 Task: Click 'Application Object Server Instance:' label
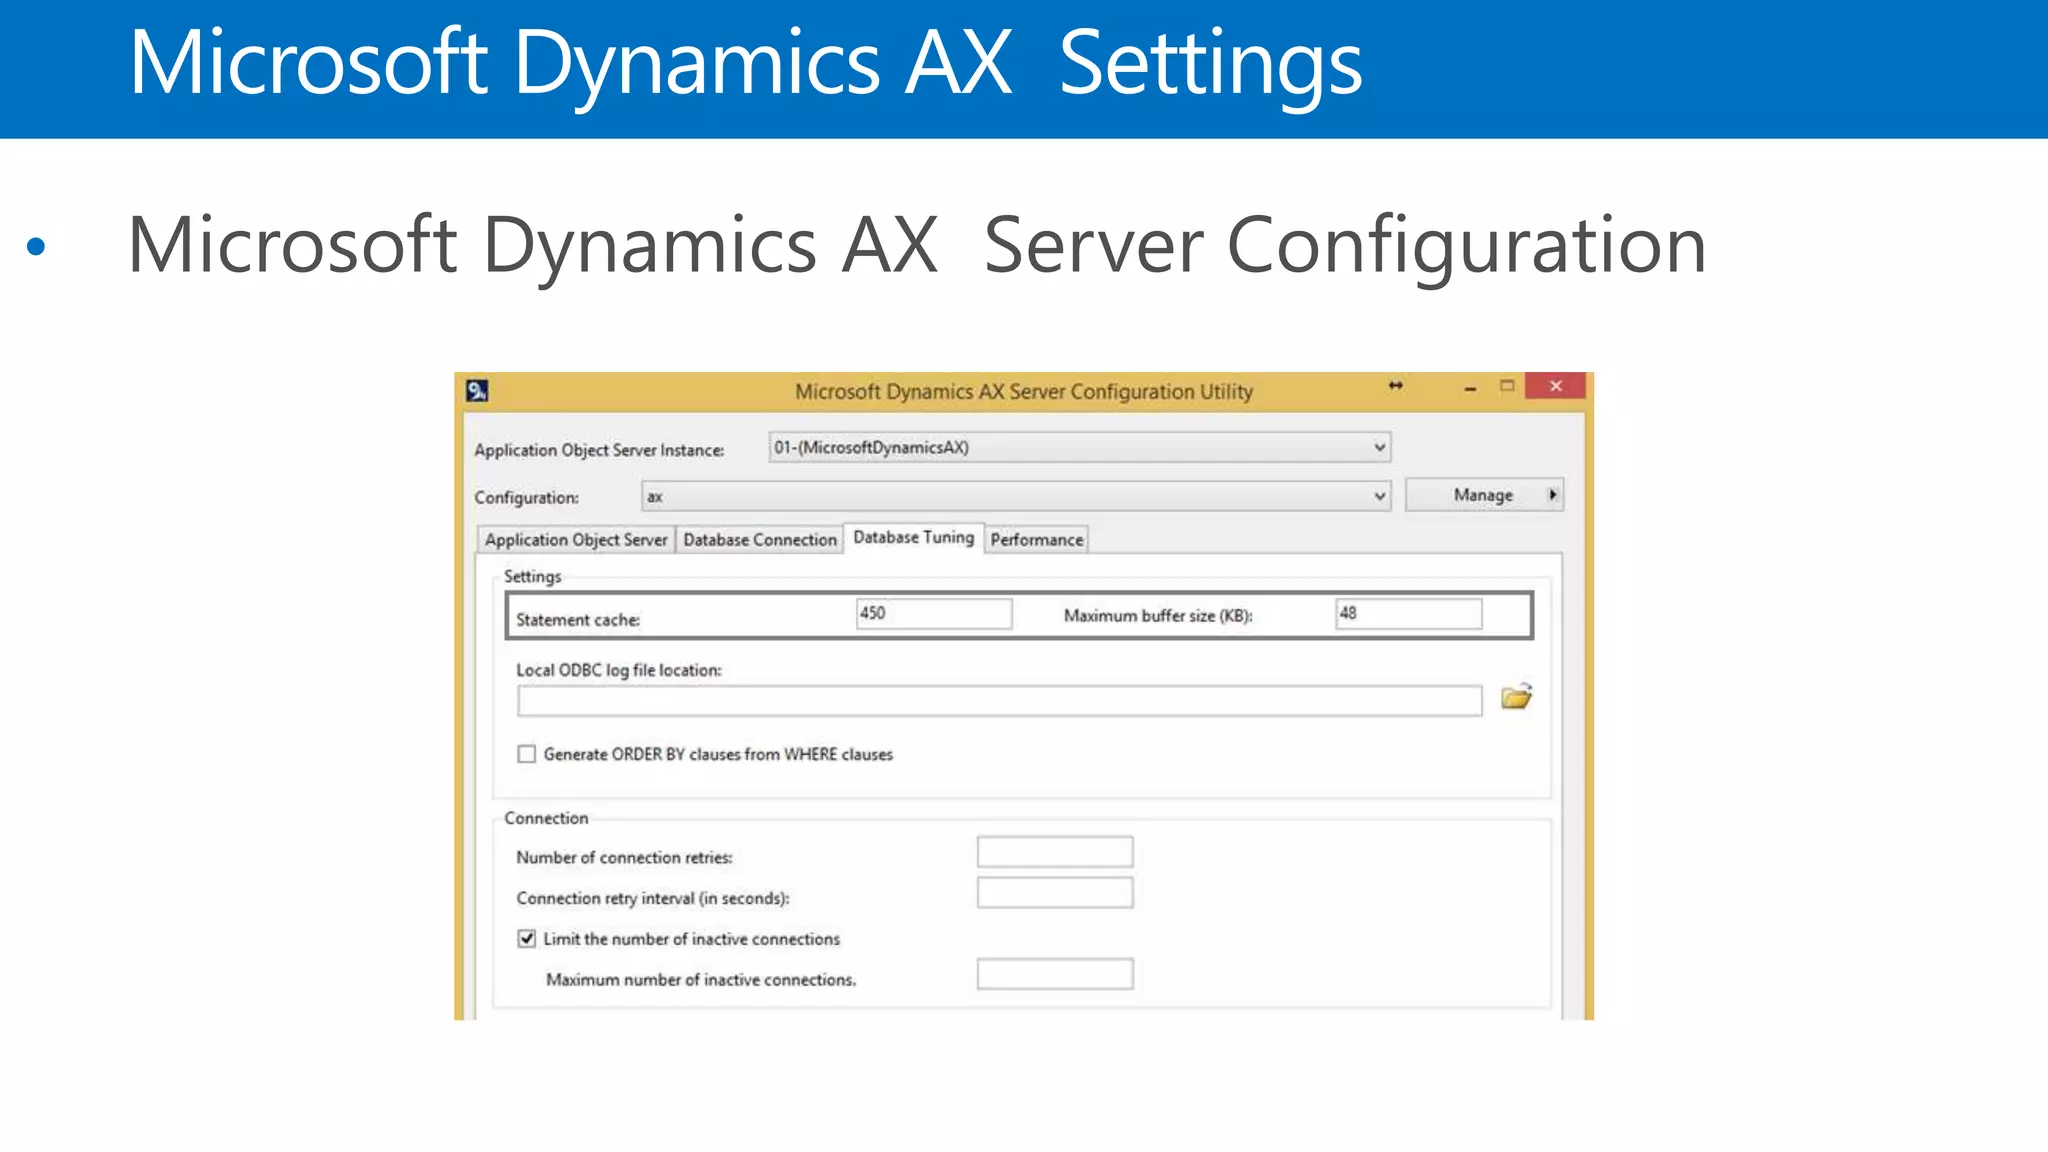tap(599, 451)
